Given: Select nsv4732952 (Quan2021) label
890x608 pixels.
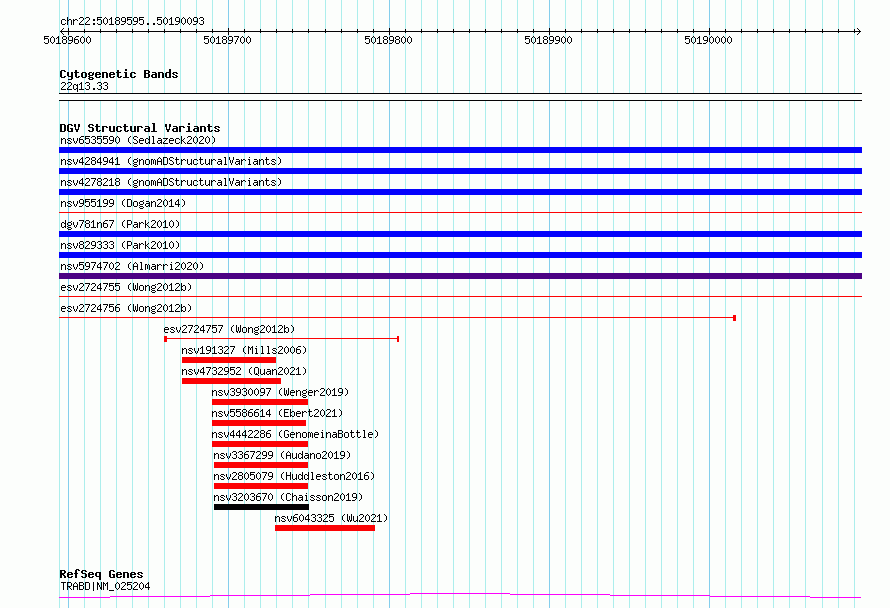Looking at the screenshot, I should (x=244, y=371).
